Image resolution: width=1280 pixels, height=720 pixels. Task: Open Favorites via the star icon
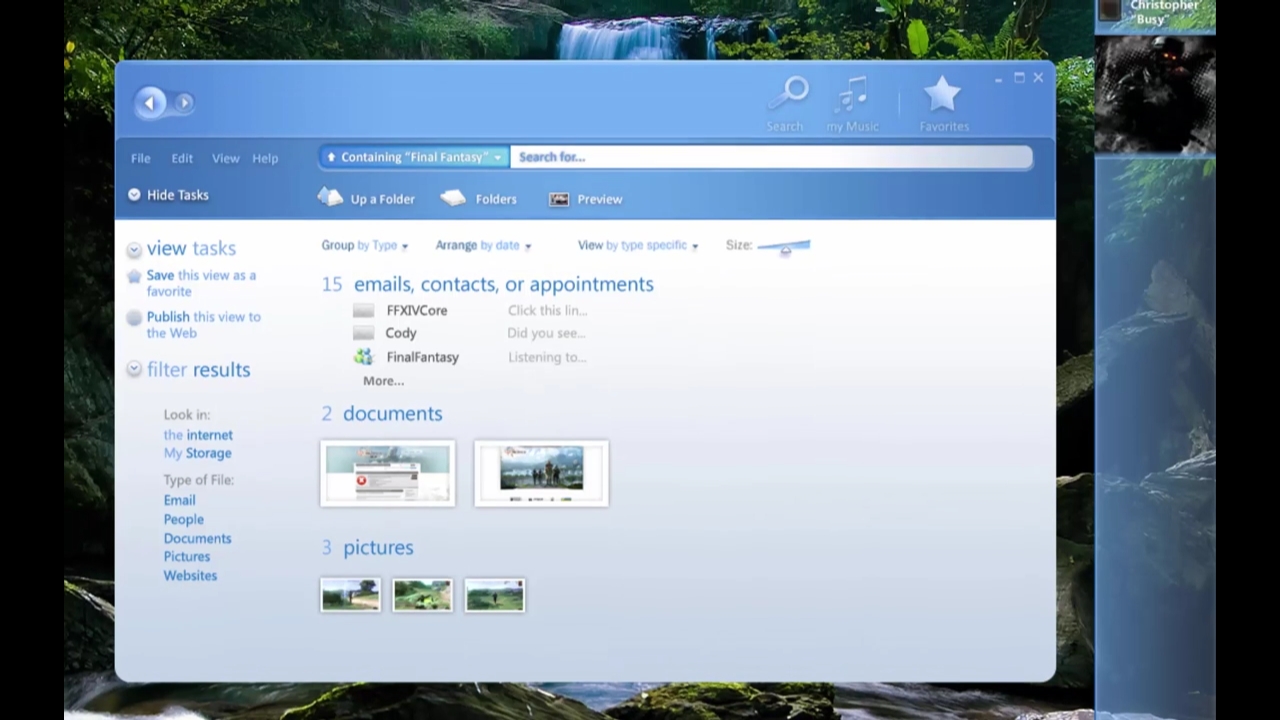(942, 94)
